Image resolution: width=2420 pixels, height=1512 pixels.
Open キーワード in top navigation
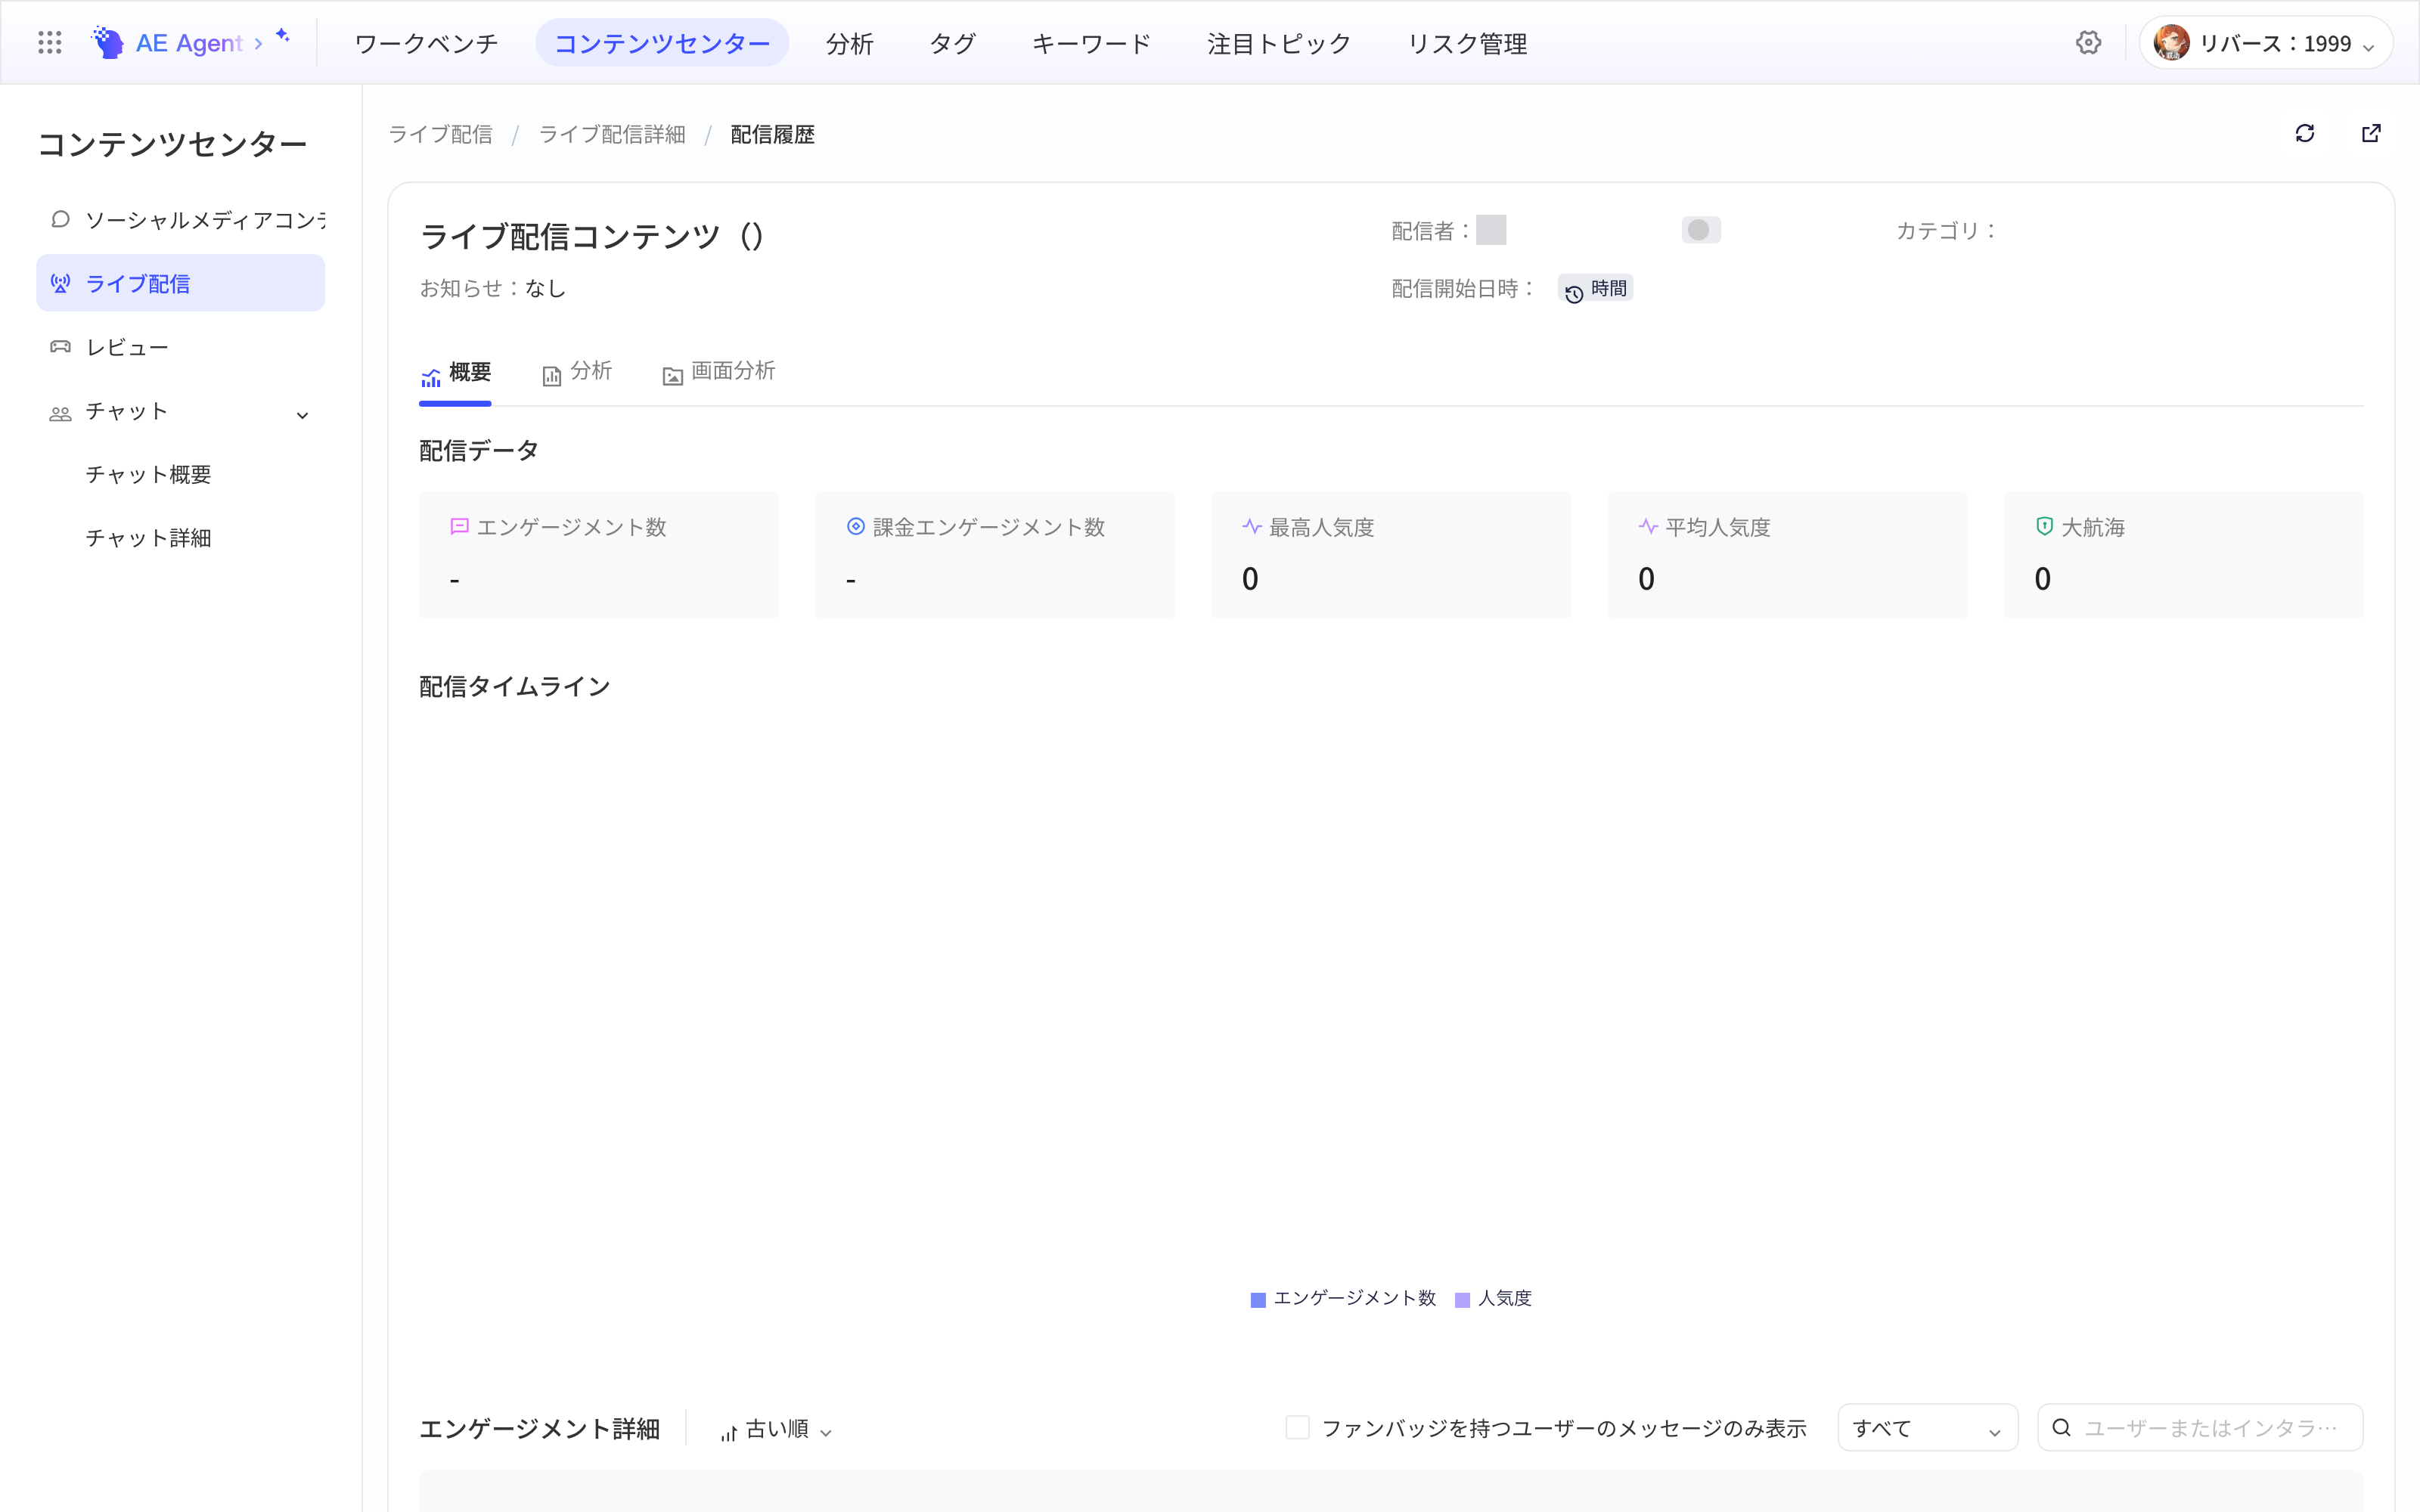pyautogui.click(x=1091, y=43)
